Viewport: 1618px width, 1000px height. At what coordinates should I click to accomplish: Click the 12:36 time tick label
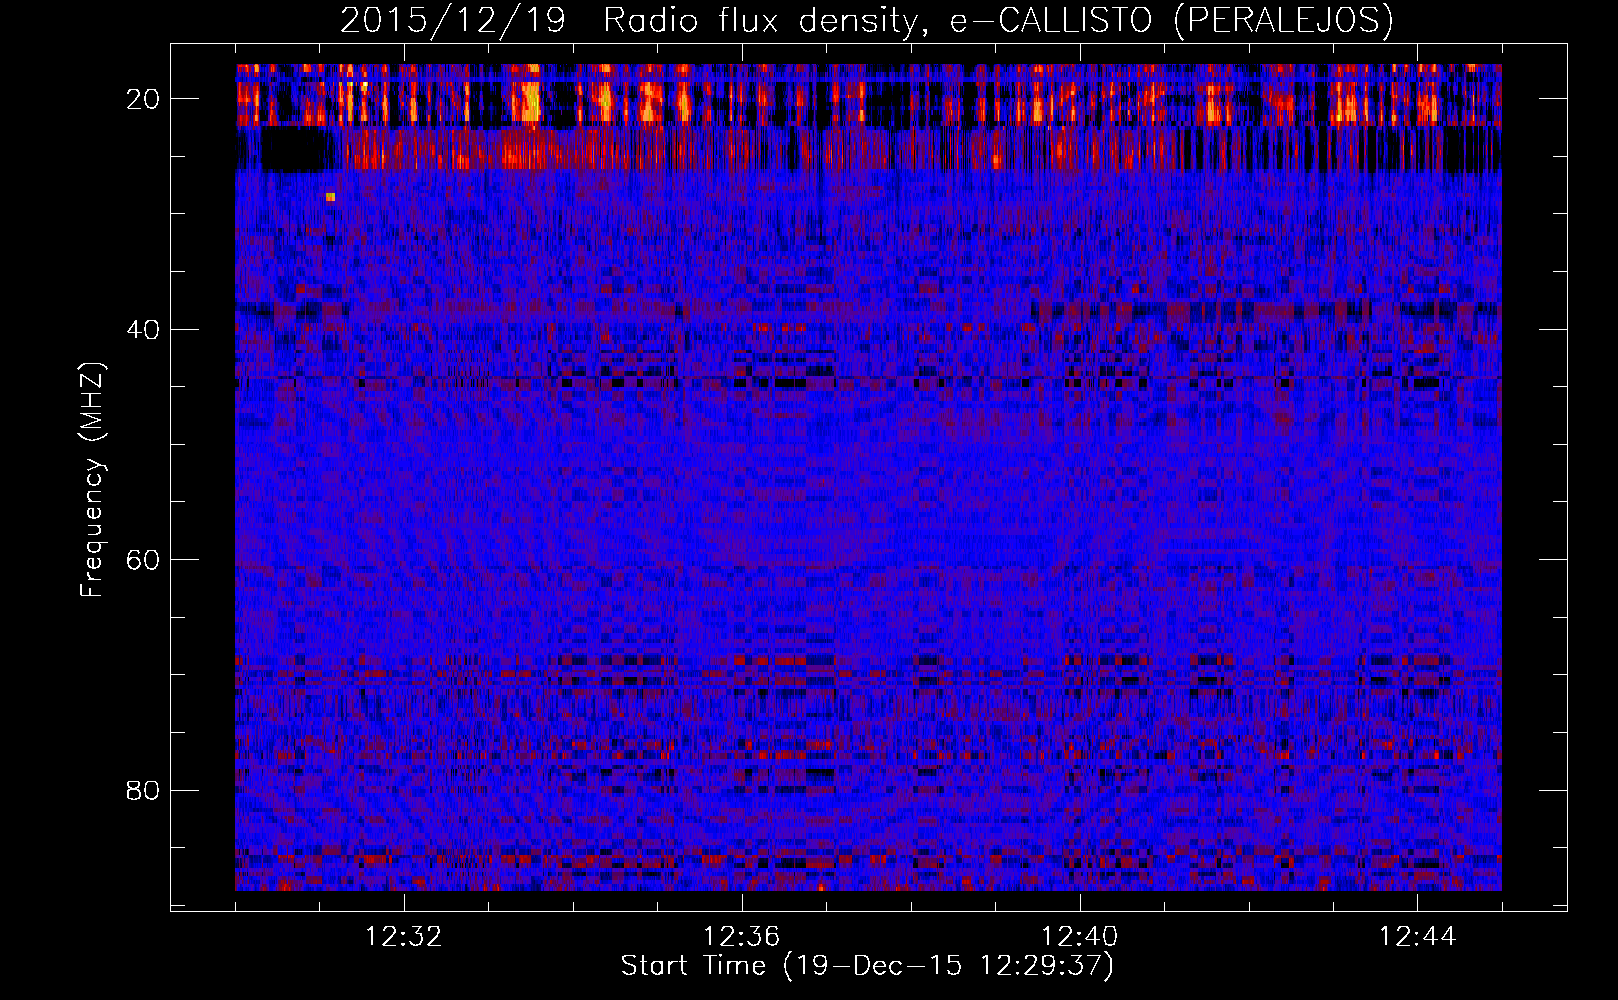tap(742, 937)
